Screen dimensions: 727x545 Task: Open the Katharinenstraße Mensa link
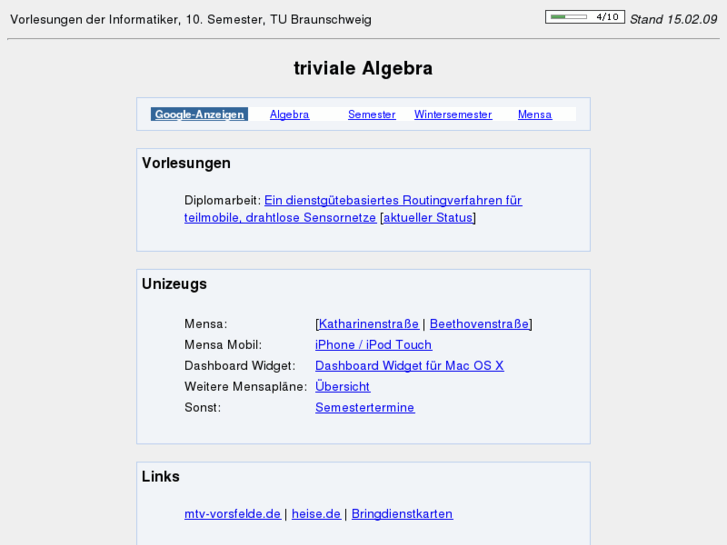pyautogui.click(x=369, y=324)
